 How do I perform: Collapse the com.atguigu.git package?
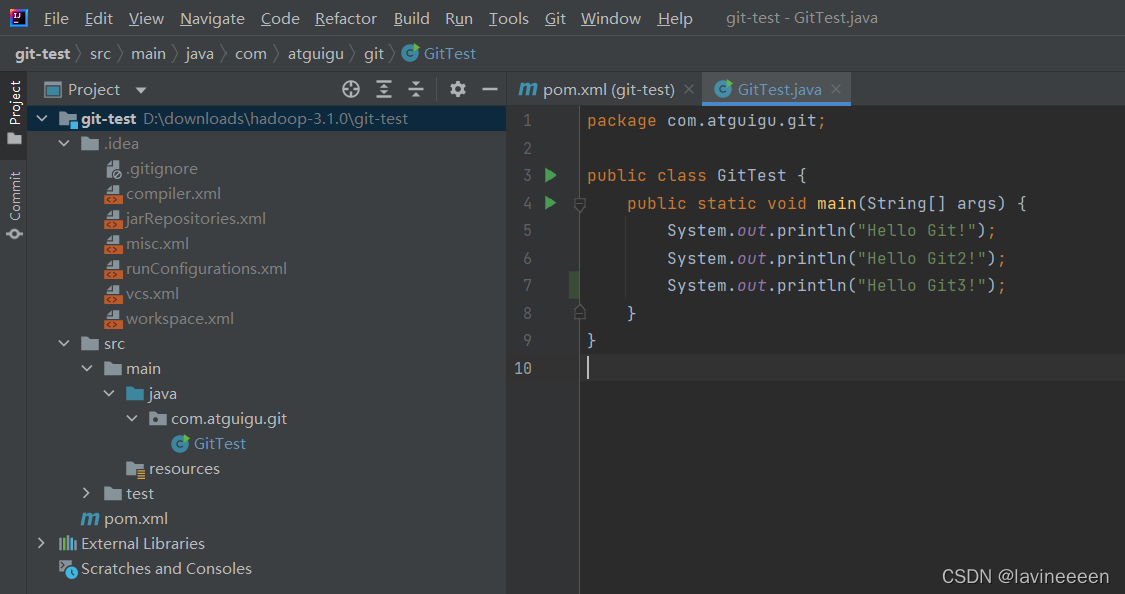pos(132,418)
